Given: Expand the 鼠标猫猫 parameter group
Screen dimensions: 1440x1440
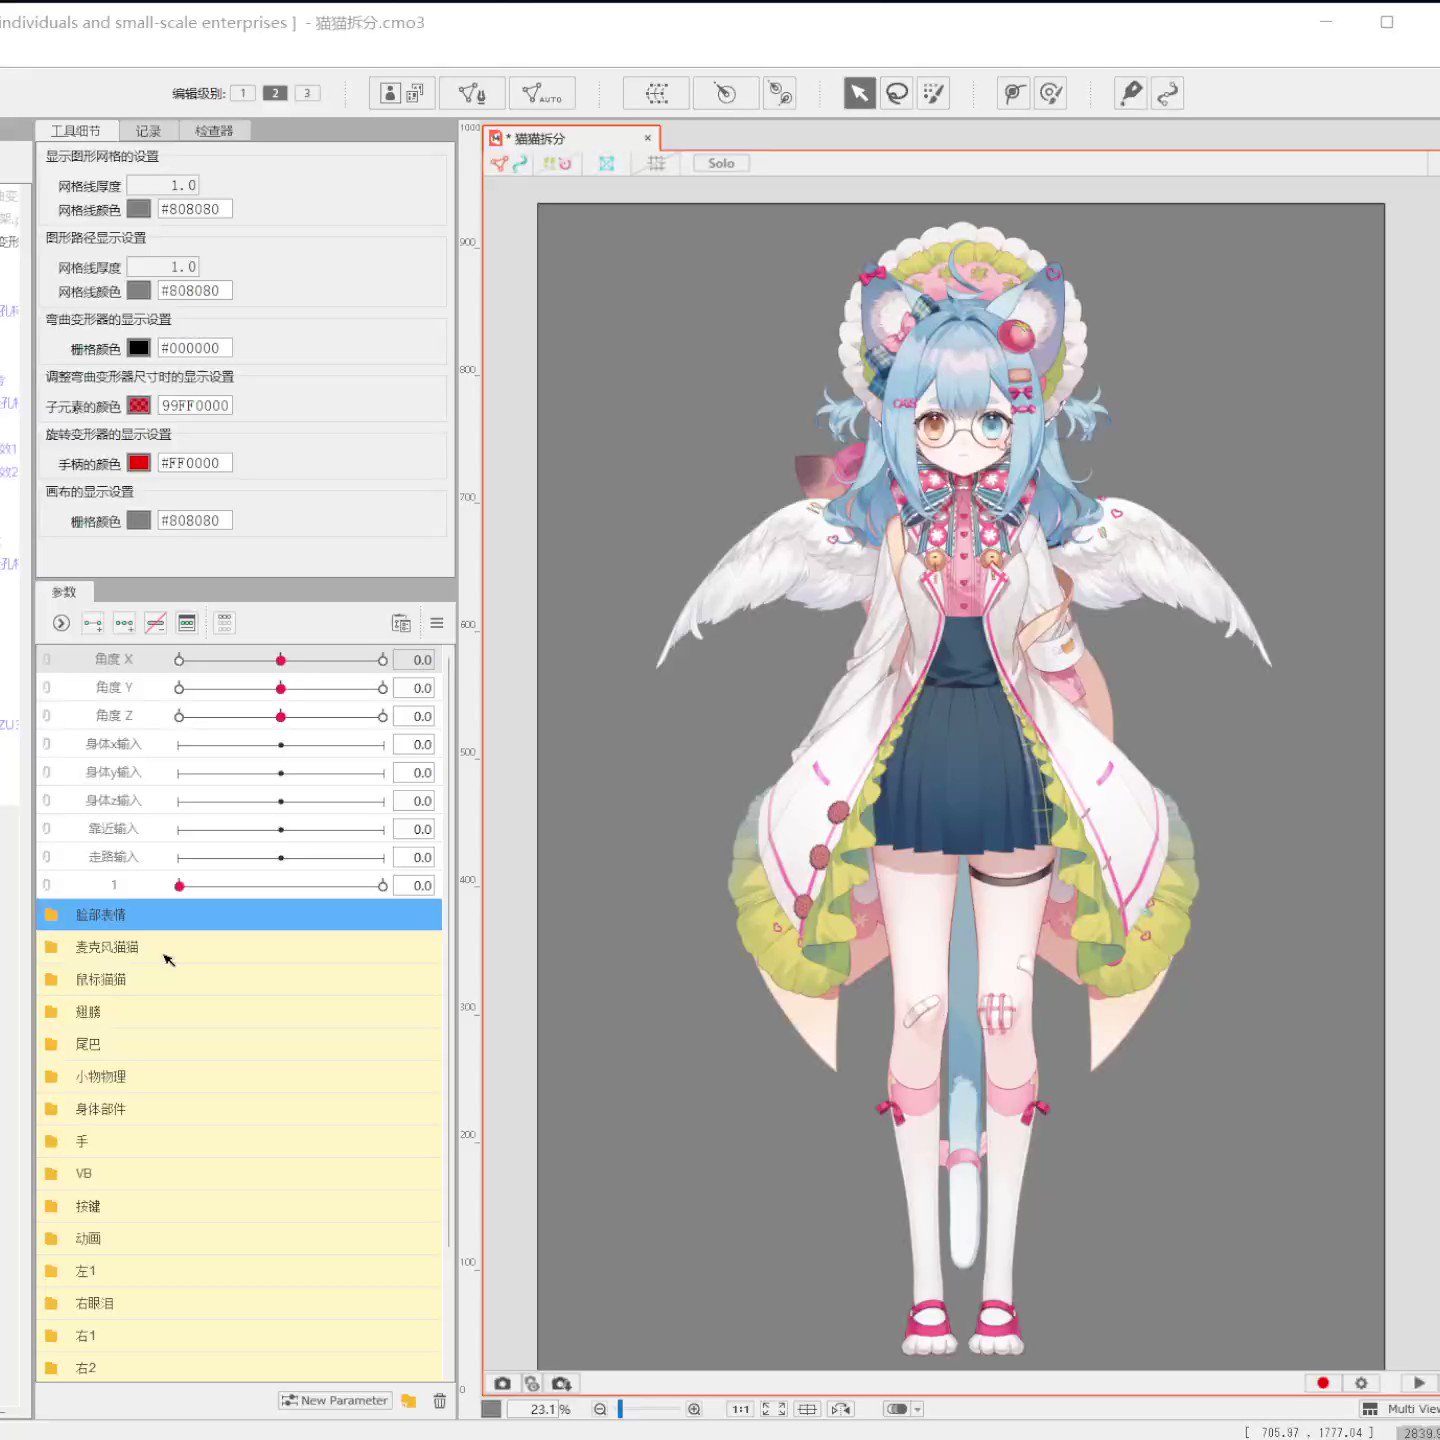Looking at the screenshot, I should click(239, 979).
